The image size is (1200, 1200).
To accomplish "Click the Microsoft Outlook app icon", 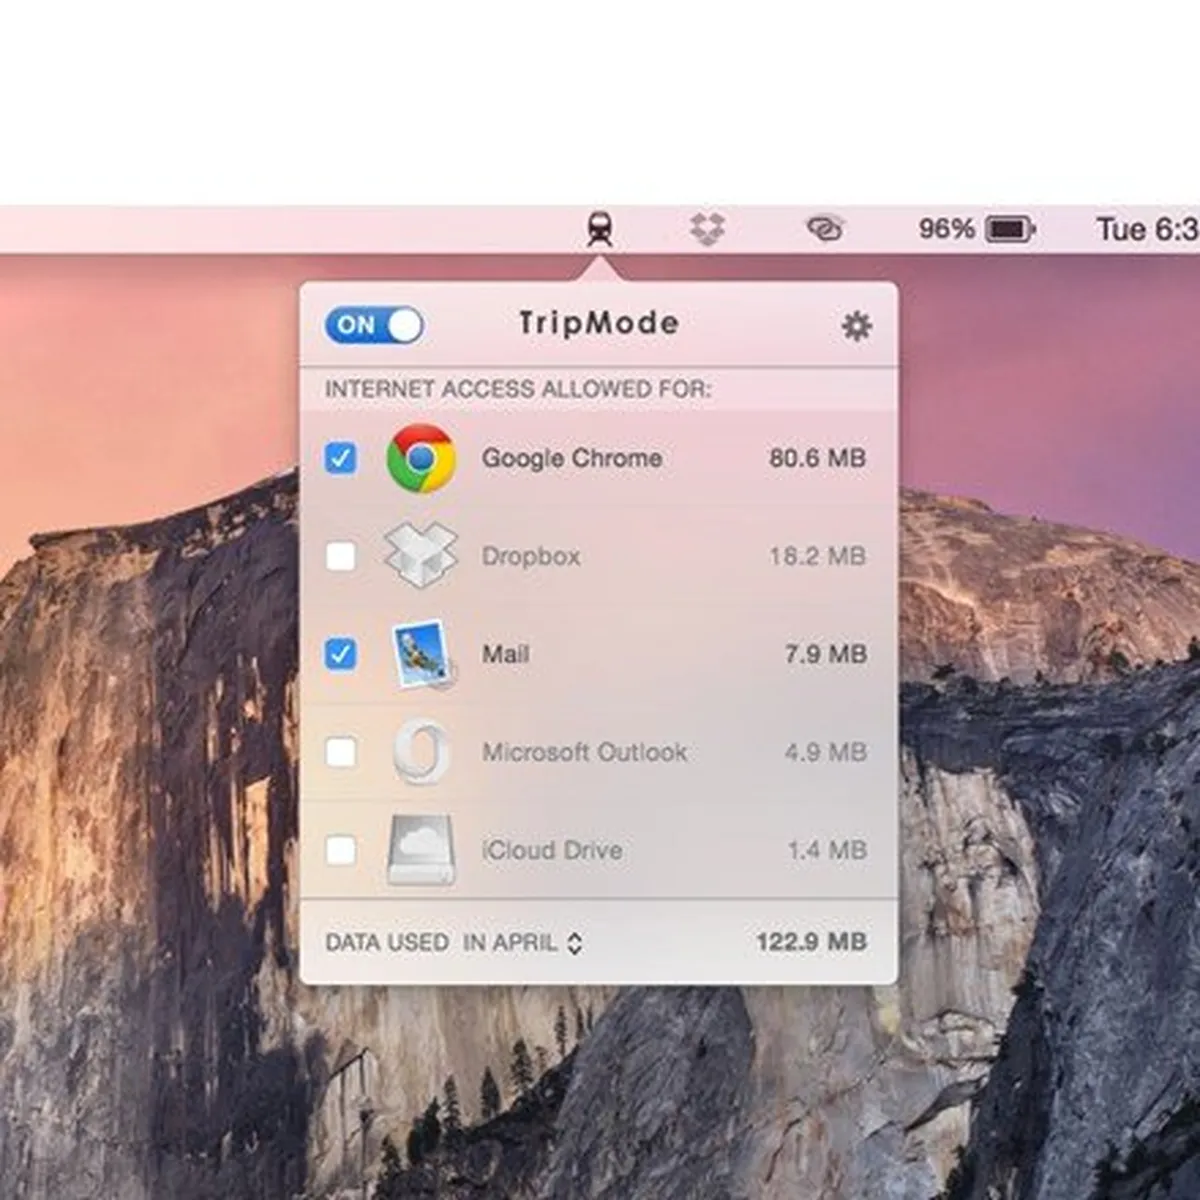I will (421, 751).
